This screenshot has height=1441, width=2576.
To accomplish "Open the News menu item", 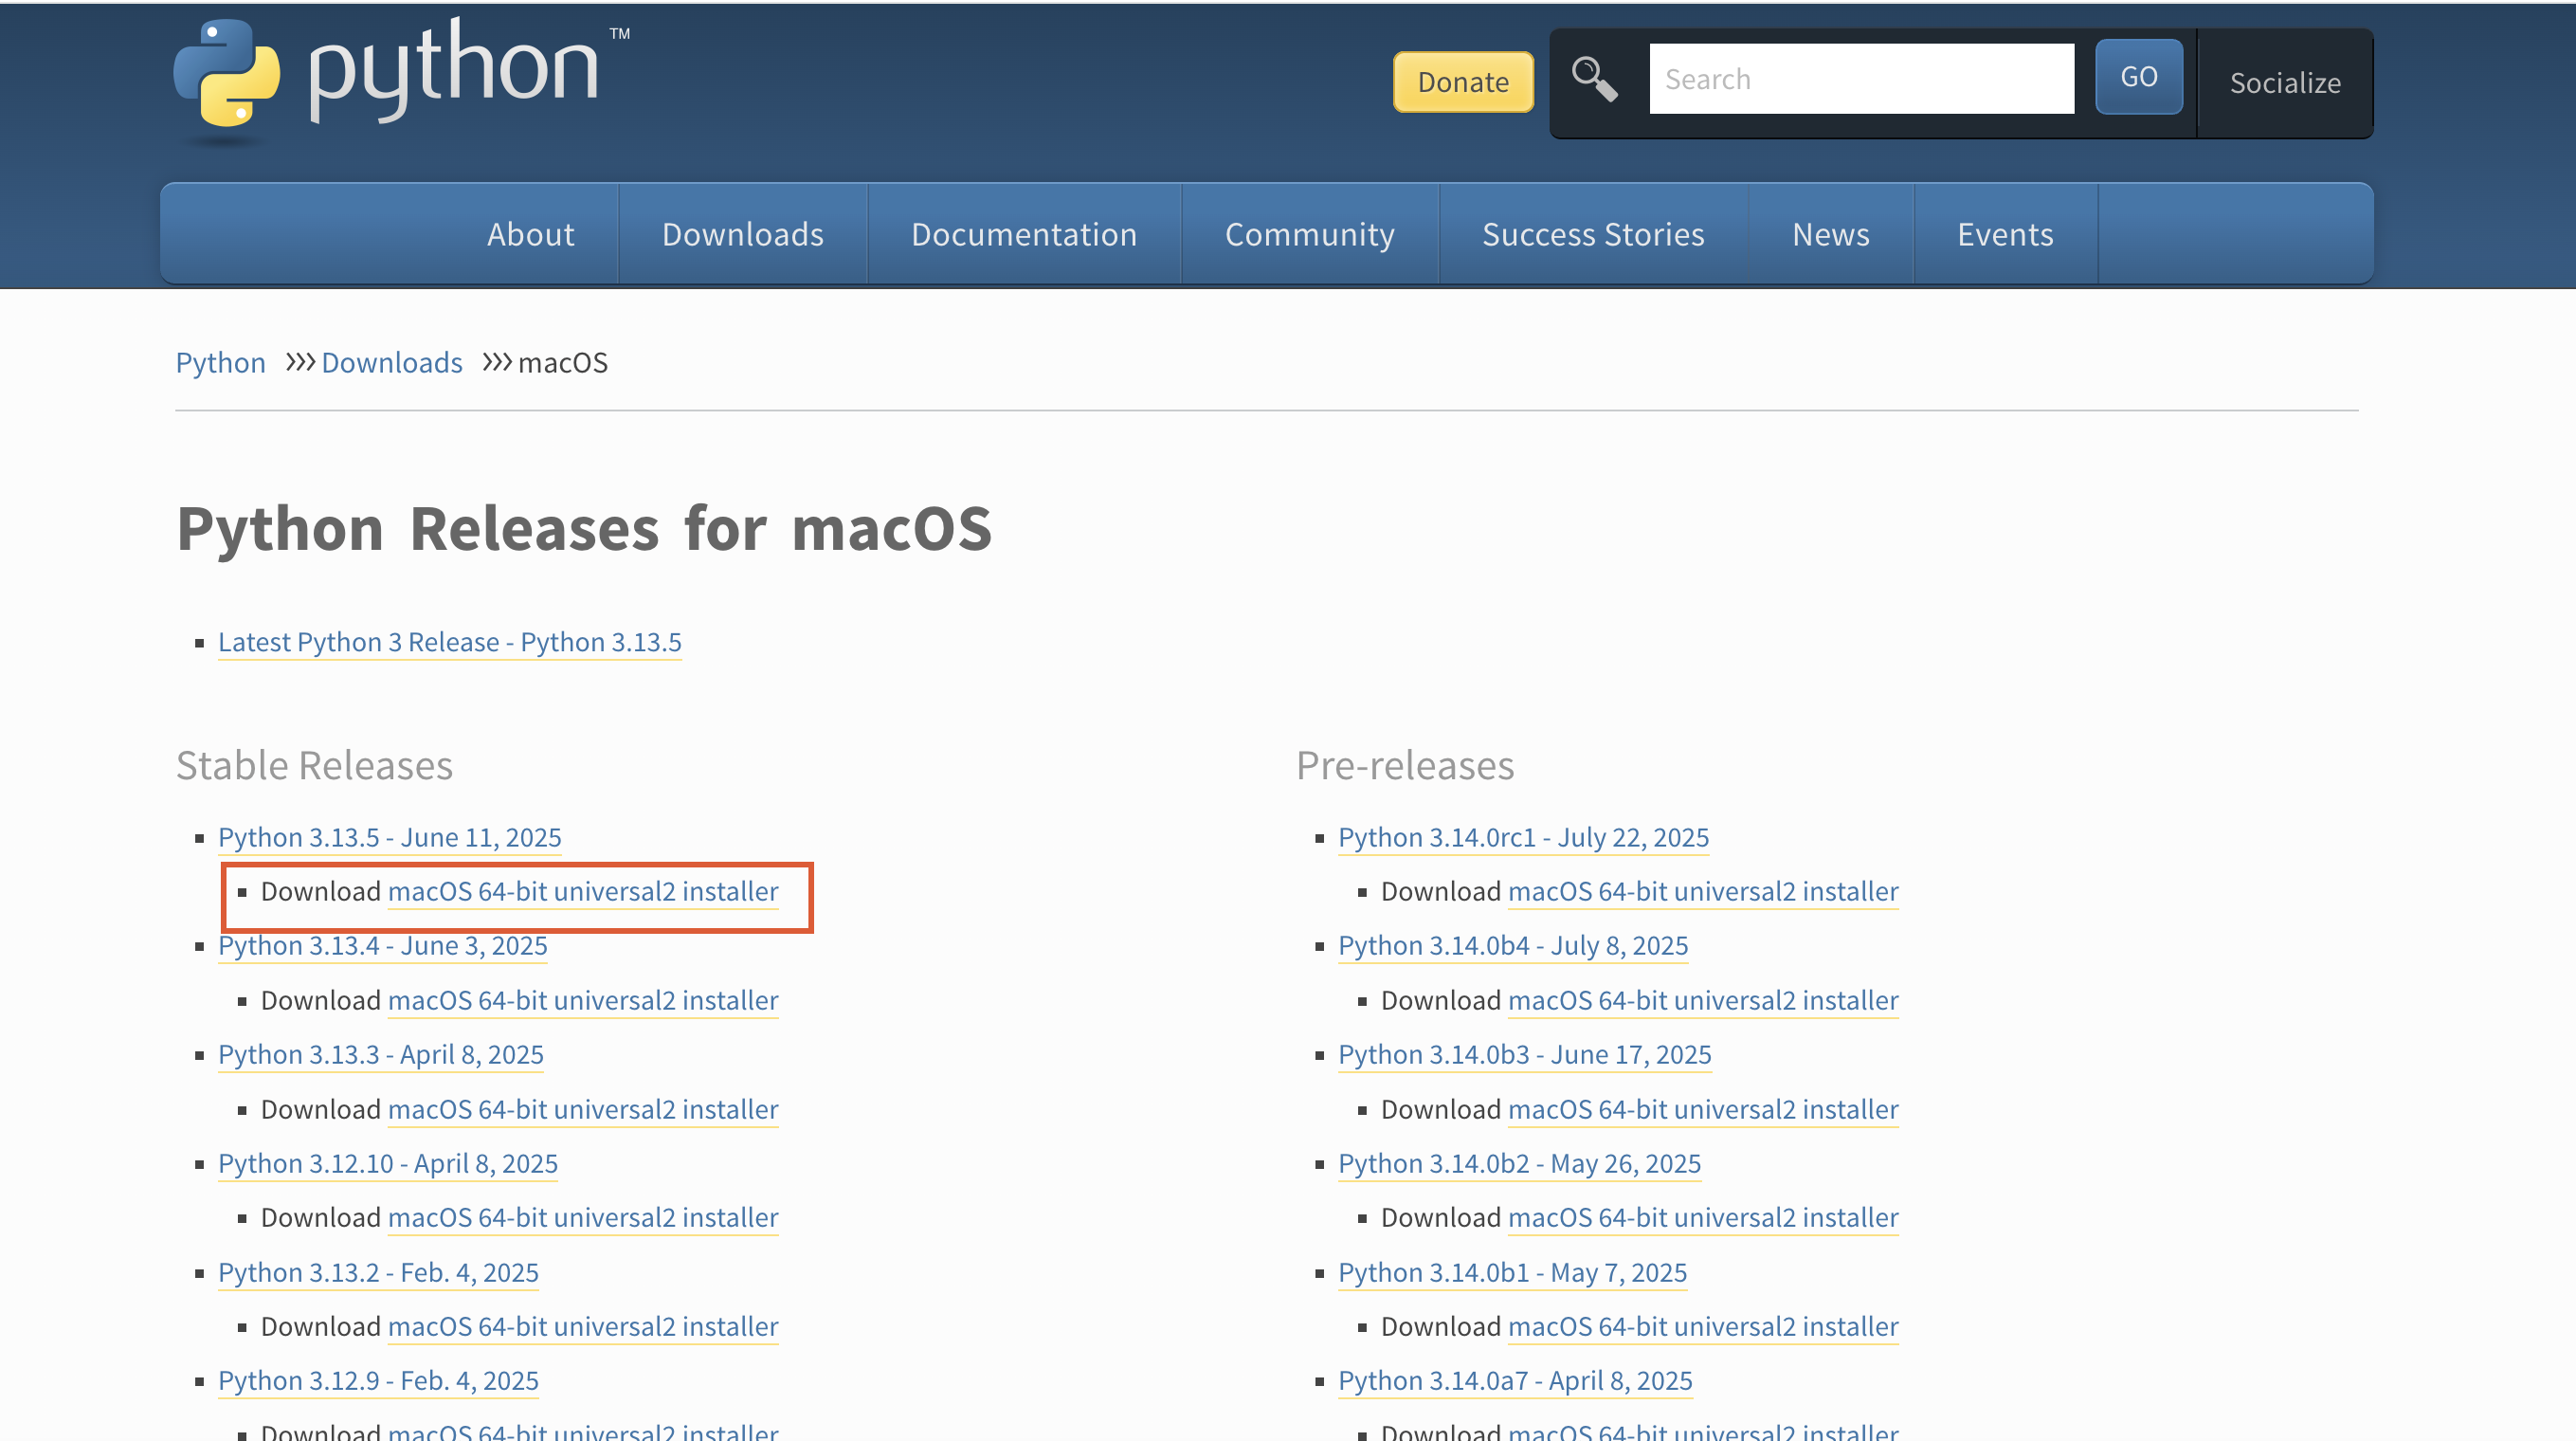I will [1830, 234].
